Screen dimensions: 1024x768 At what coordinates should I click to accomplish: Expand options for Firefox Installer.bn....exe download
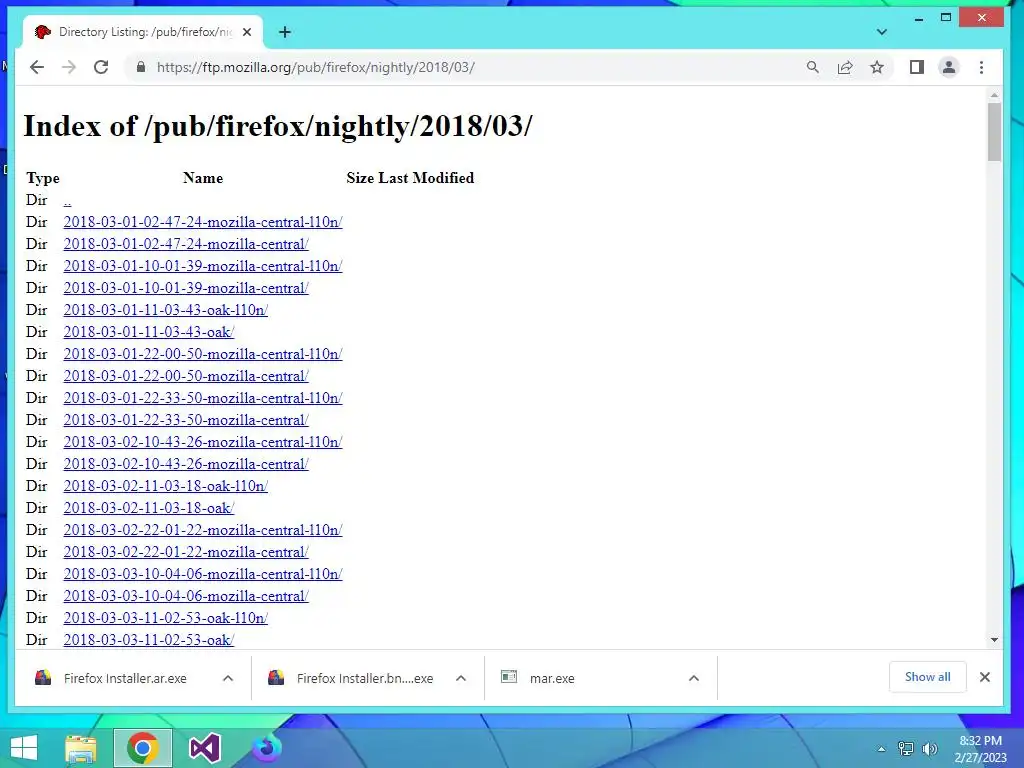pyautogui.click(x=461, y=679)
